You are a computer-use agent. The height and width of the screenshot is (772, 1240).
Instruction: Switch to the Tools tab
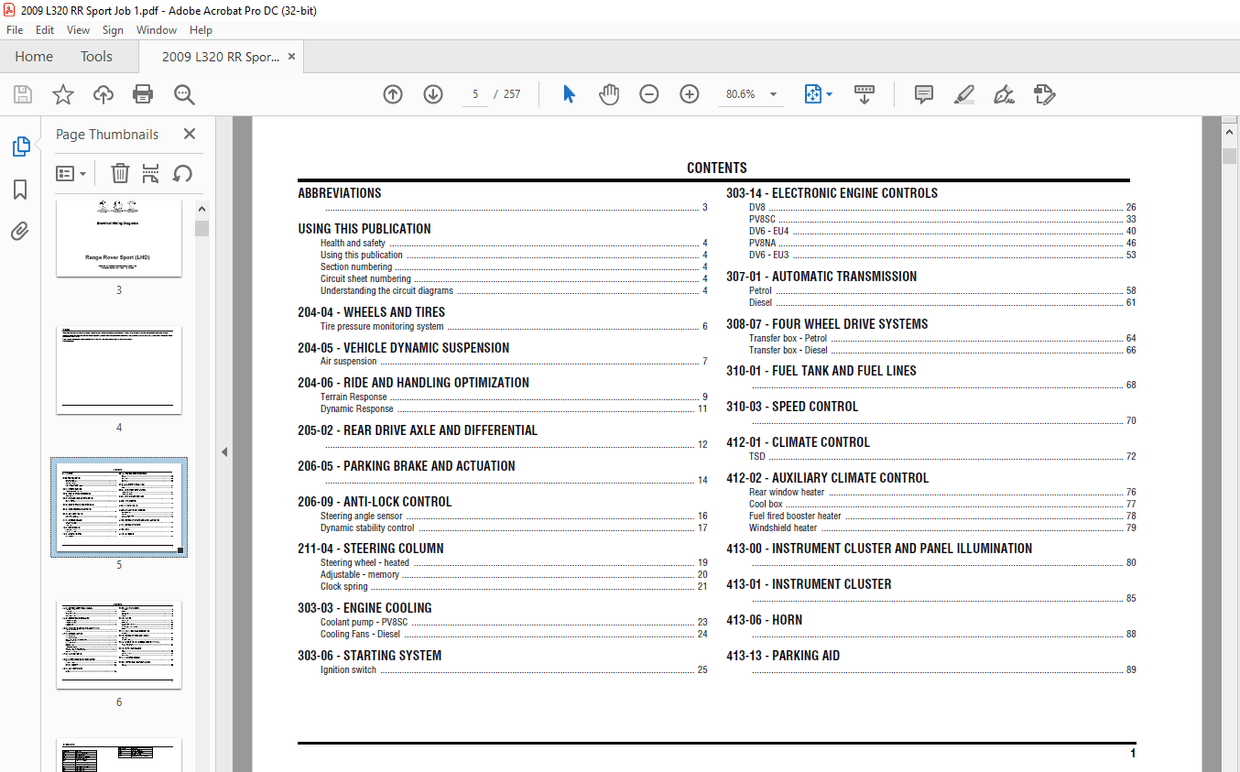[96, 56]
